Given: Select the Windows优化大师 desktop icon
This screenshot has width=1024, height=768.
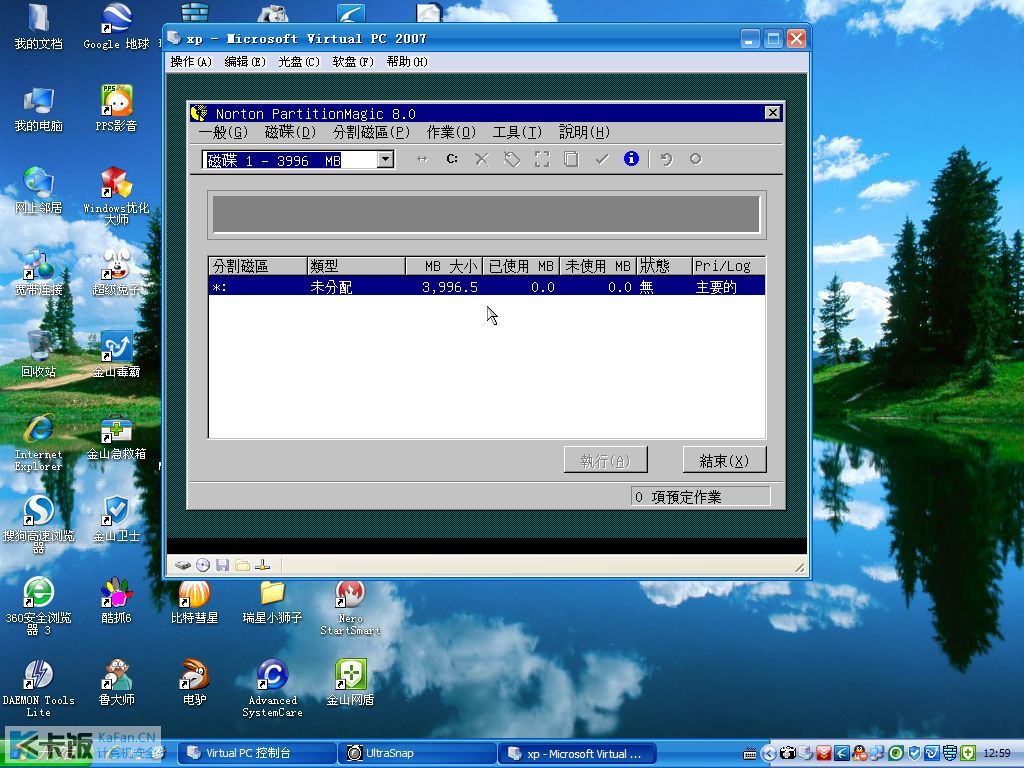Looking at the screenshot, I should pyautogui.click(x=116, y=195).
